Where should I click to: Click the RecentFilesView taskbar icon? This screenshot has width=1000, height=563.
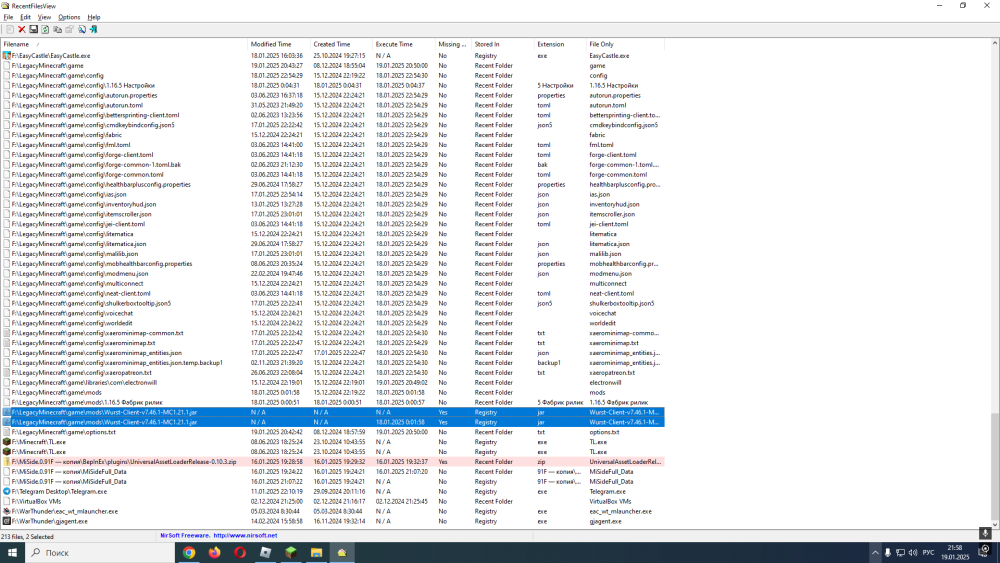coord(342,553)
